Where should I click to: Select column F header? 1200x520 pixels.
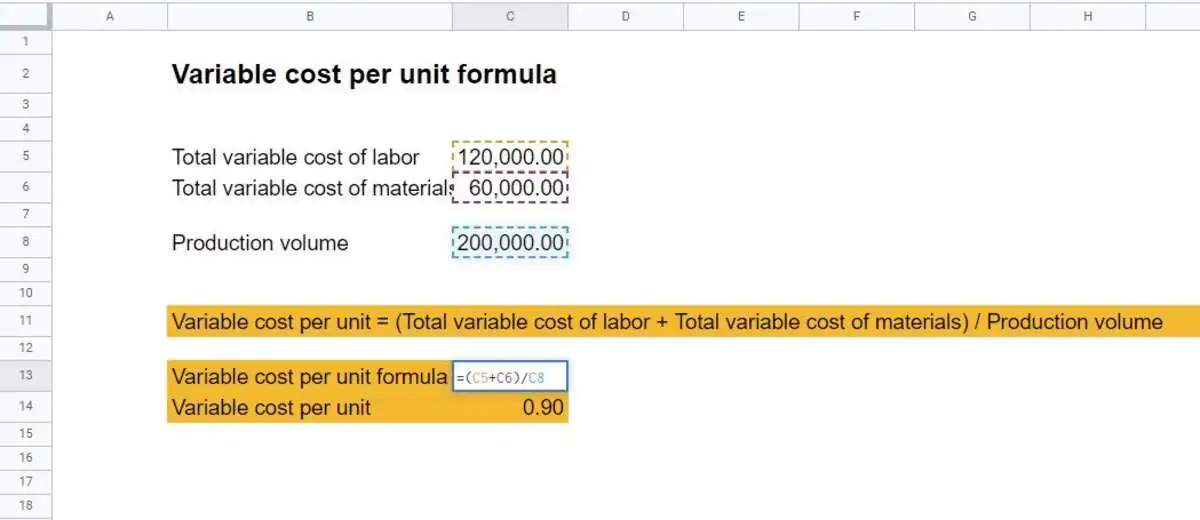coord(857,16)
